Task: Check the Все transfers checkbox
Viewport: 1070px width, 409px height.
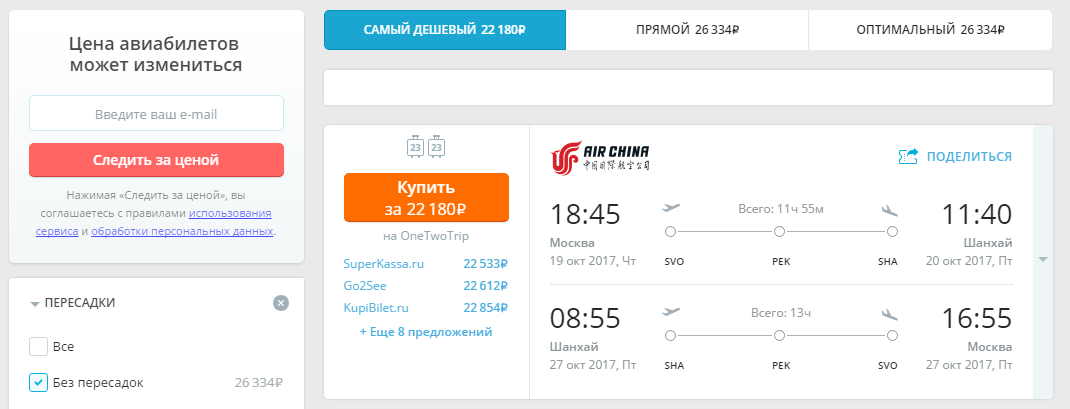Action: [x=38, y=346]
